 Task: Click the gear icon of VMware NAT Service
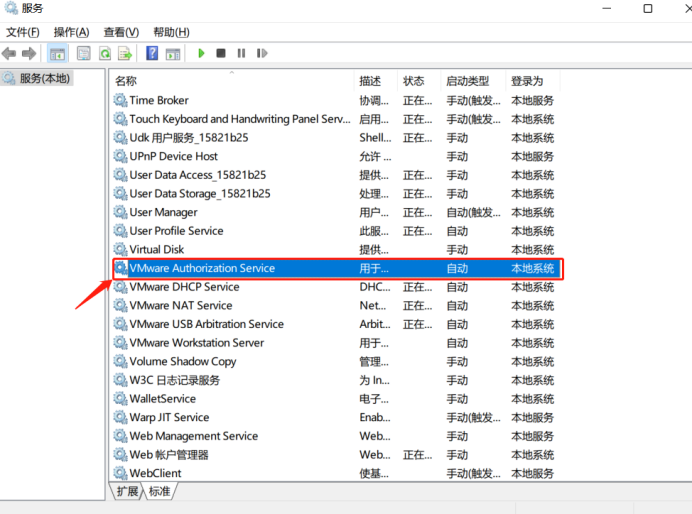pyautogui.click(x=120, y=305)
